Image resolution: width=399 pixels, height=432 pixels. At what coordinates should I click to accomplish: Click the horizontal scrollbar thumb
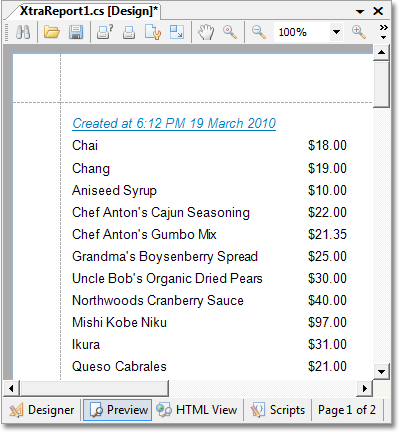tap(94, 388)
